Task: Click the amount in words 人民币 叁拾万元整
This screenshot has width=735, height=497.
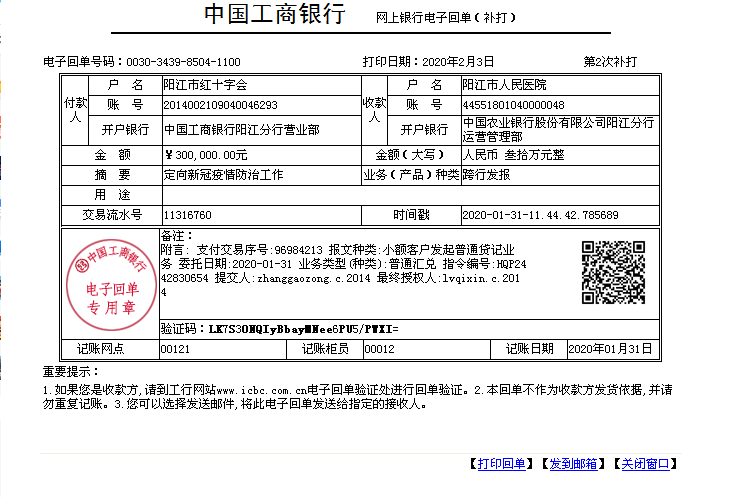Action: 513,155
